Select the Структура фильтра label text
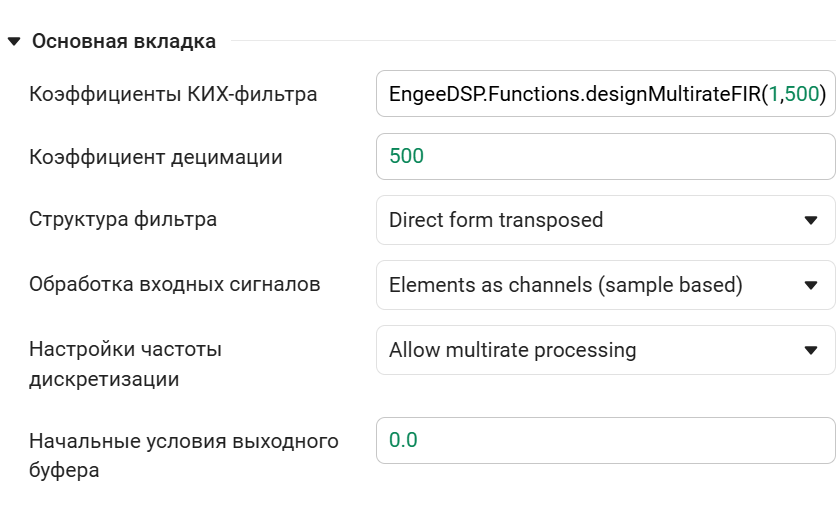 click(x=123, y=220)
